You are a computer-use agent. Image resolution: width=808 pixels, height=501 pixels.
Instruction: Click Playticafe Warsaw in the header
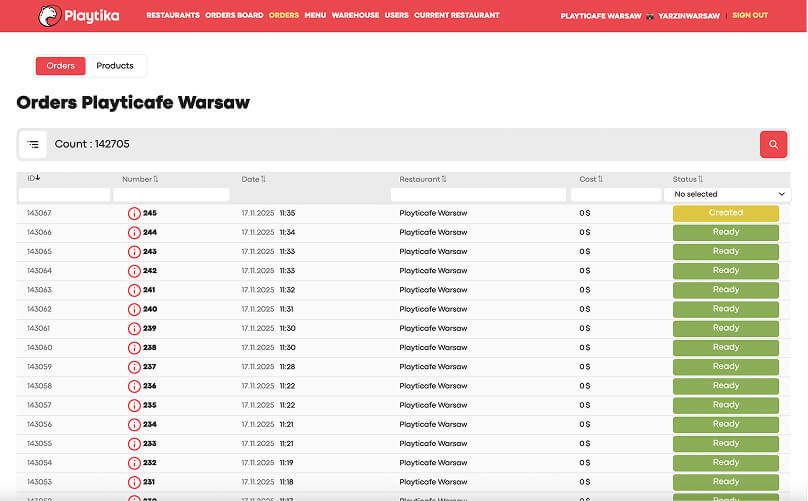tap(601, 16)
